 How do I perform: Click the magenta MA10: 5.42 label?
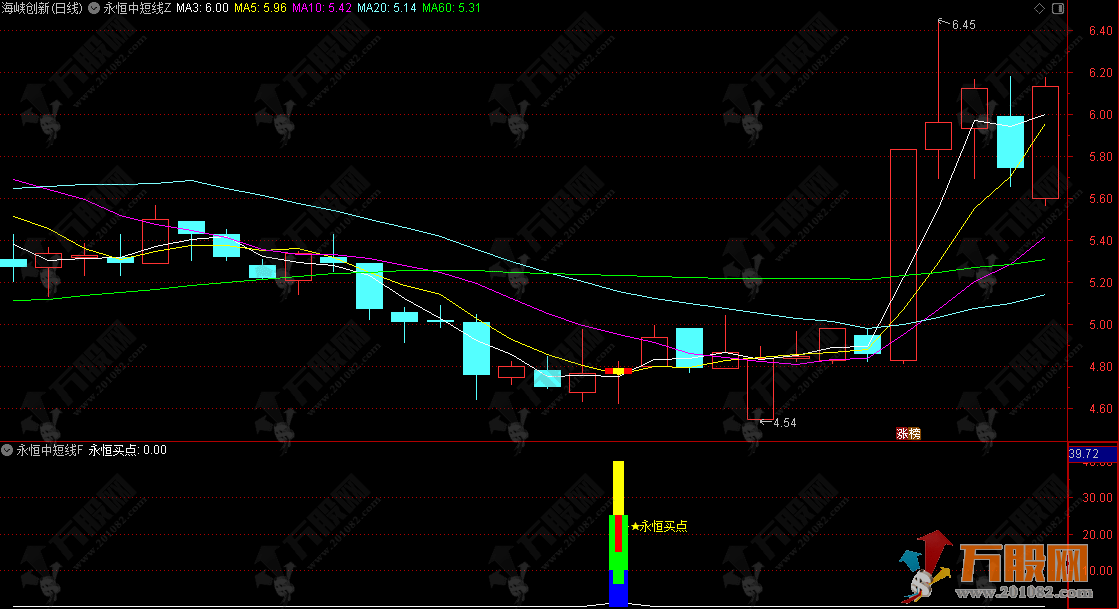pos(322,9)
